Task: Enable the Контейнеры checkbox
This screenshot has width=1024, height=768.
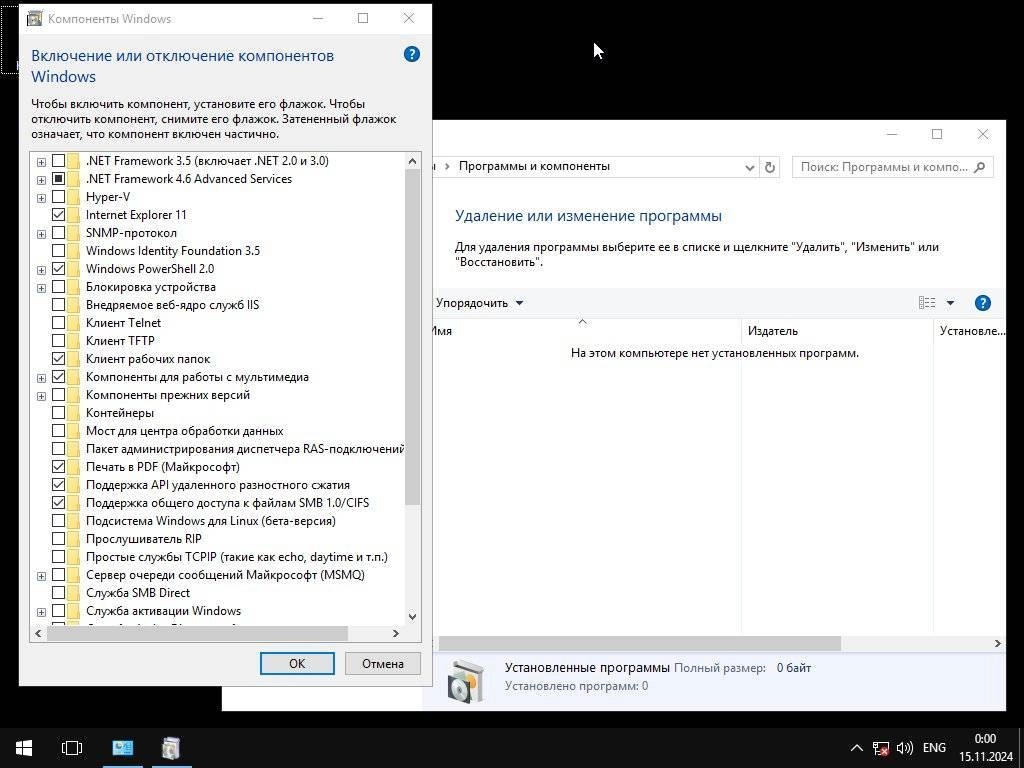Action: (58, 413)
